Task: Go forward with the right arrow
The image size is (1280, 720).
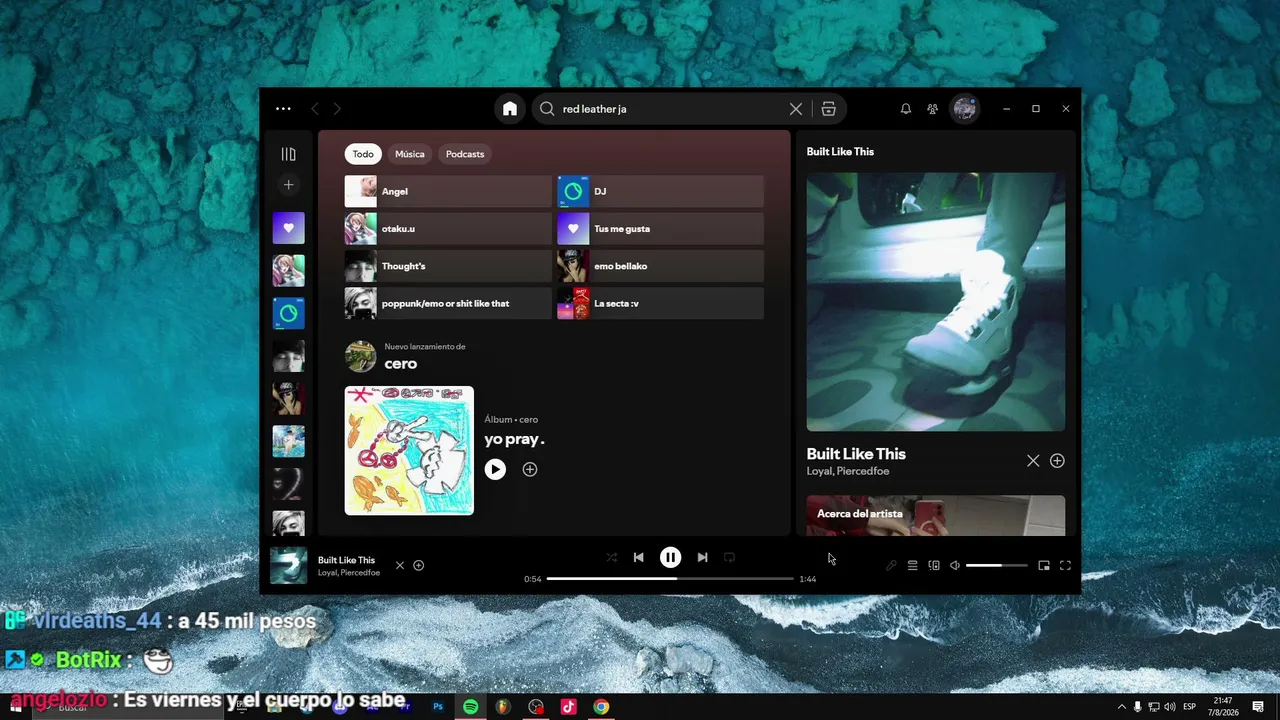Action: [337, 109]
